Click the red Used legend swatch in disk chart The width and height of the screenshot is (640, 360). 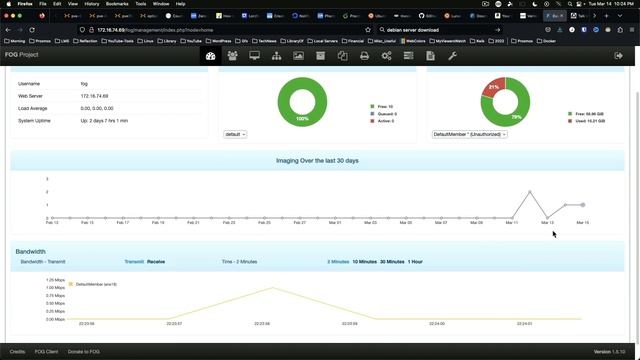click(570, 121)
